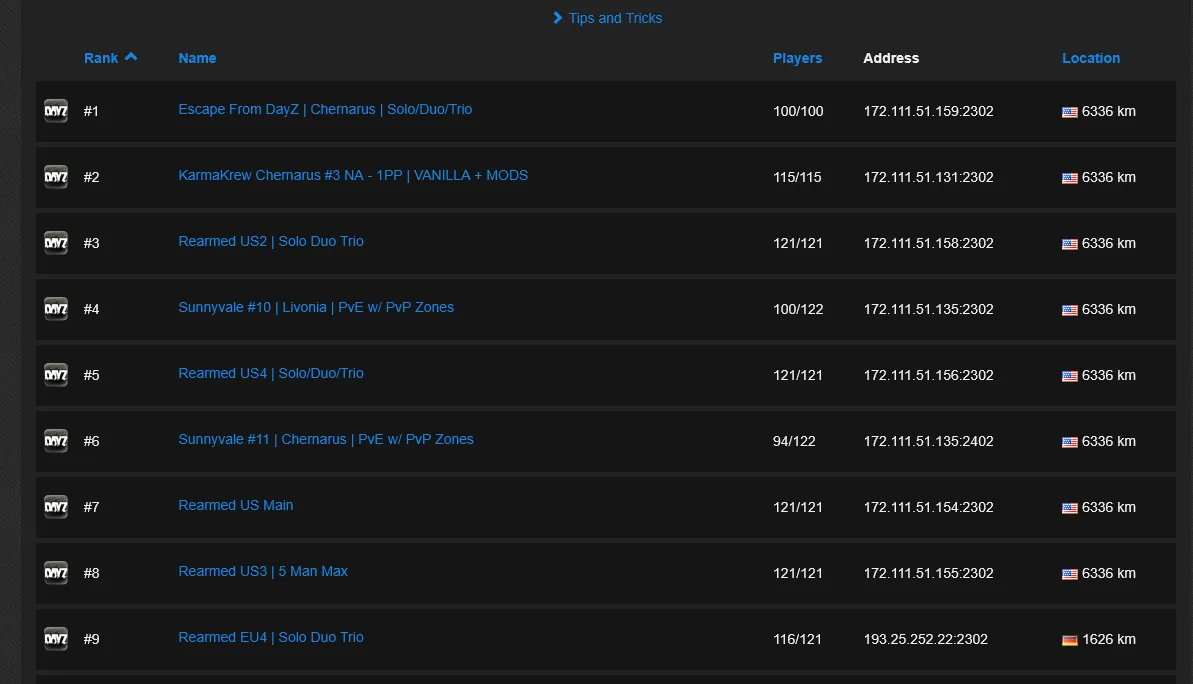Screen dimensions: 1193x684
Task: Sort servers by Location column header
Action: coord(1091,58)
